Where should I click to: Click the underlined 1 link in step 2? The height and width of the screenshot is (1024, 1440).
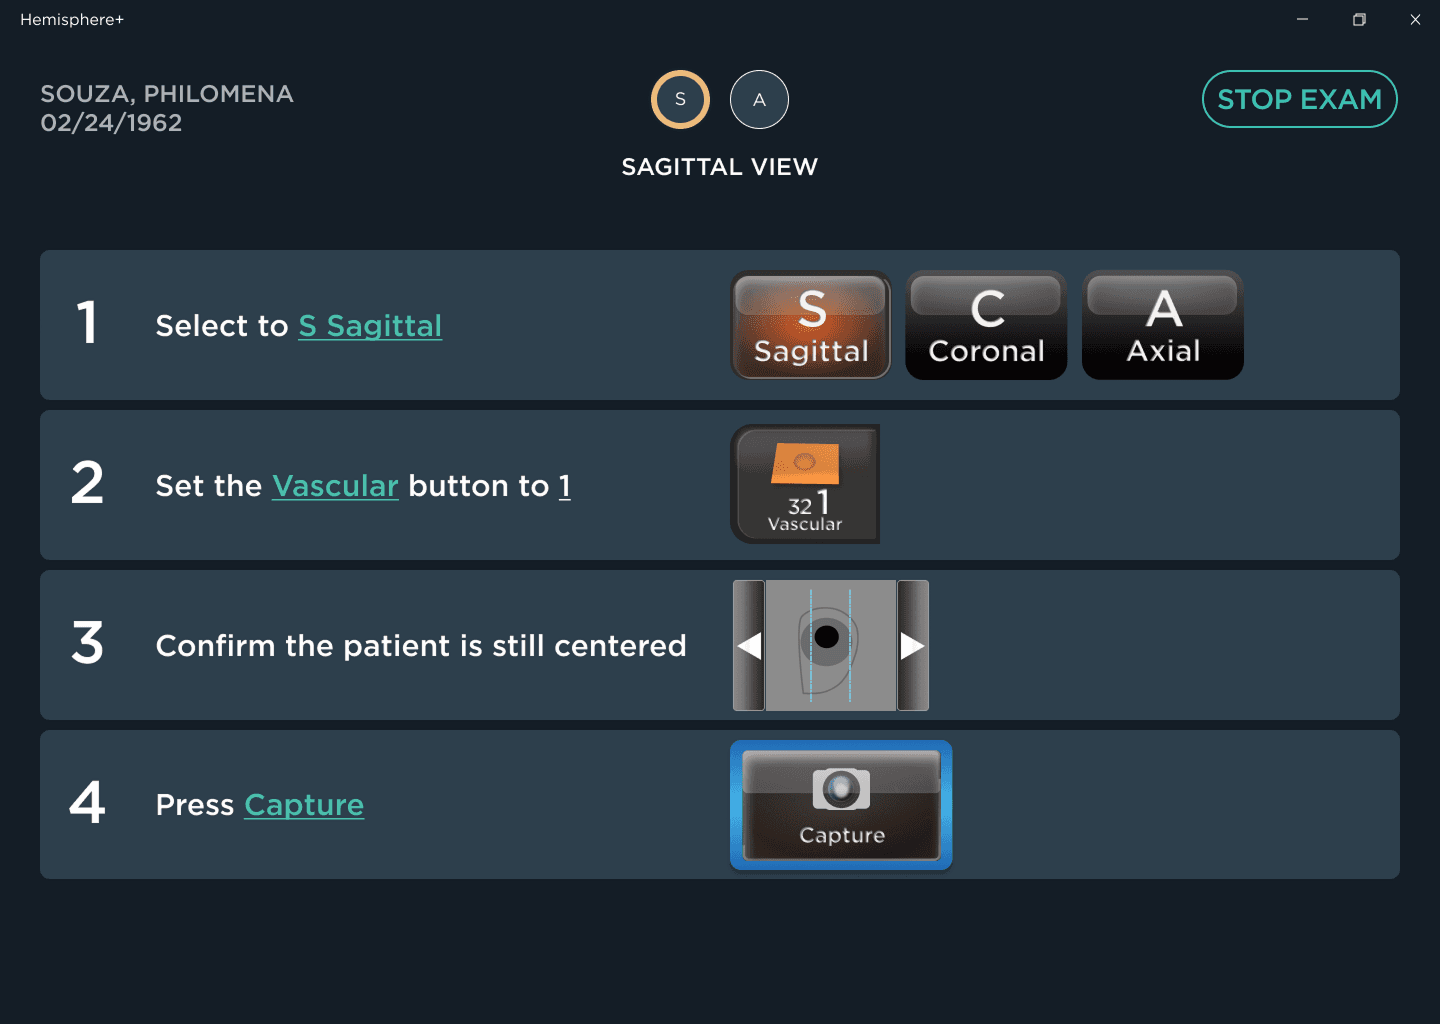click(x=565, y=486)
